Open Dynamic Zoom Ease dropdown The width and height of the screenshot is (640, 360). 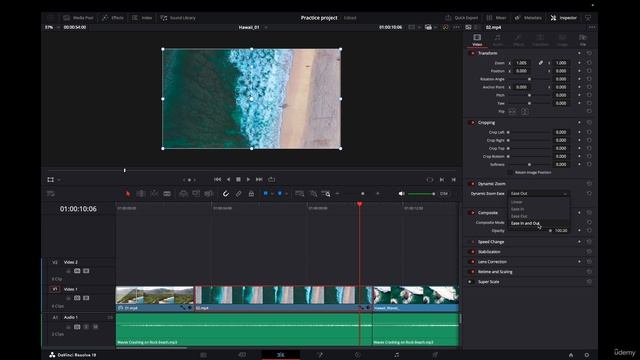[x=538, y=193]
